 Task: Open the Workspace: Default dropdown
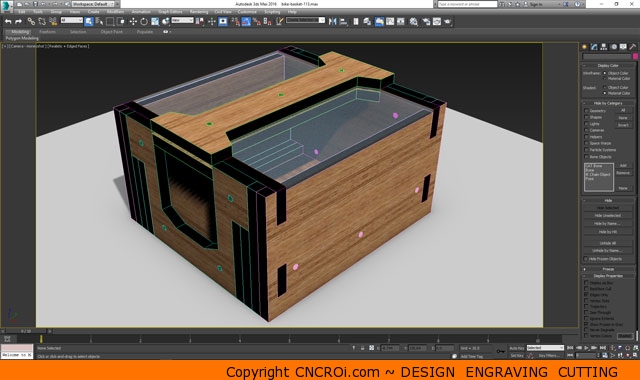93,4
